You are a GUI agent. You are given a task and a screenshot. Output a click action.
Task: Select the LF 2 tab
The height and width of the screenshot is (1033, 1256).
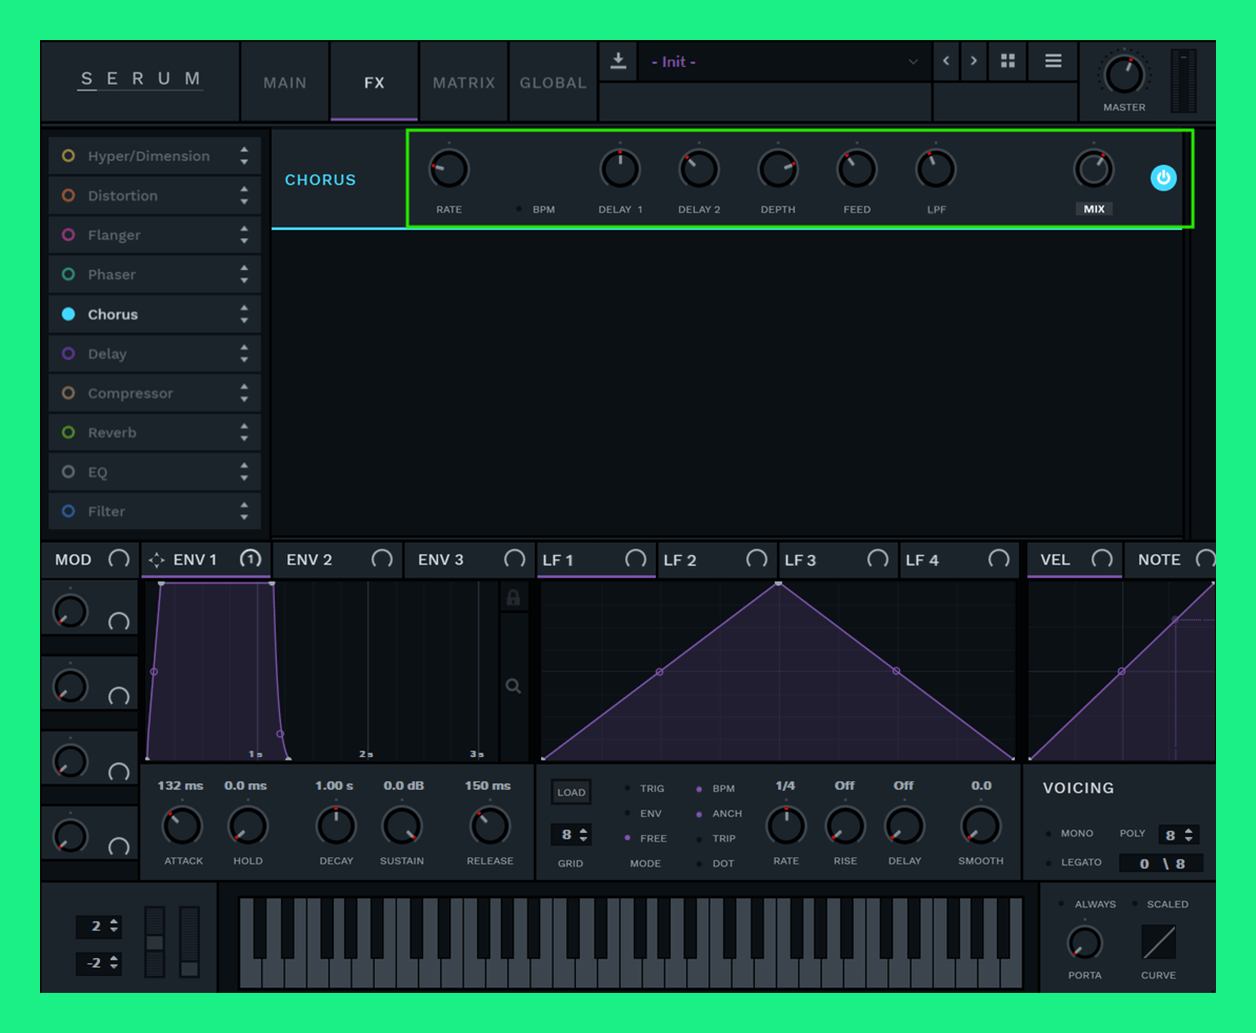[x=680, y=560]
